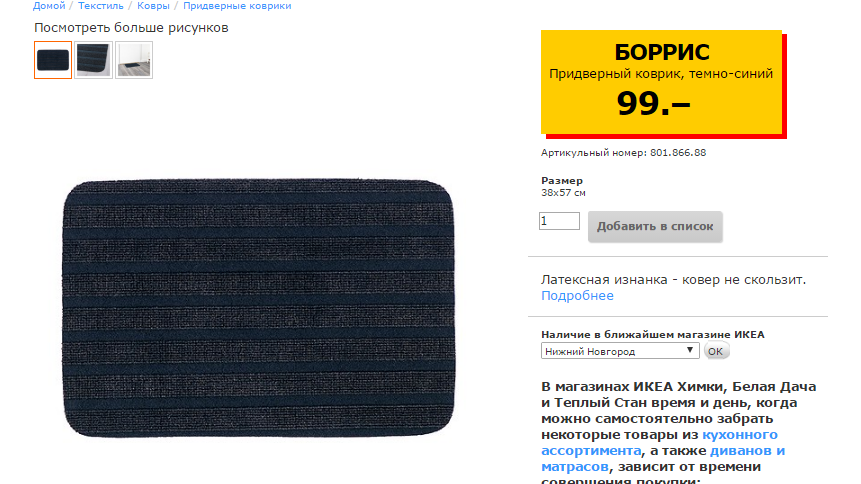Open the Подробнее link
Image resolution: width=861 pixels, height=484 pixels.
[577, 296]
